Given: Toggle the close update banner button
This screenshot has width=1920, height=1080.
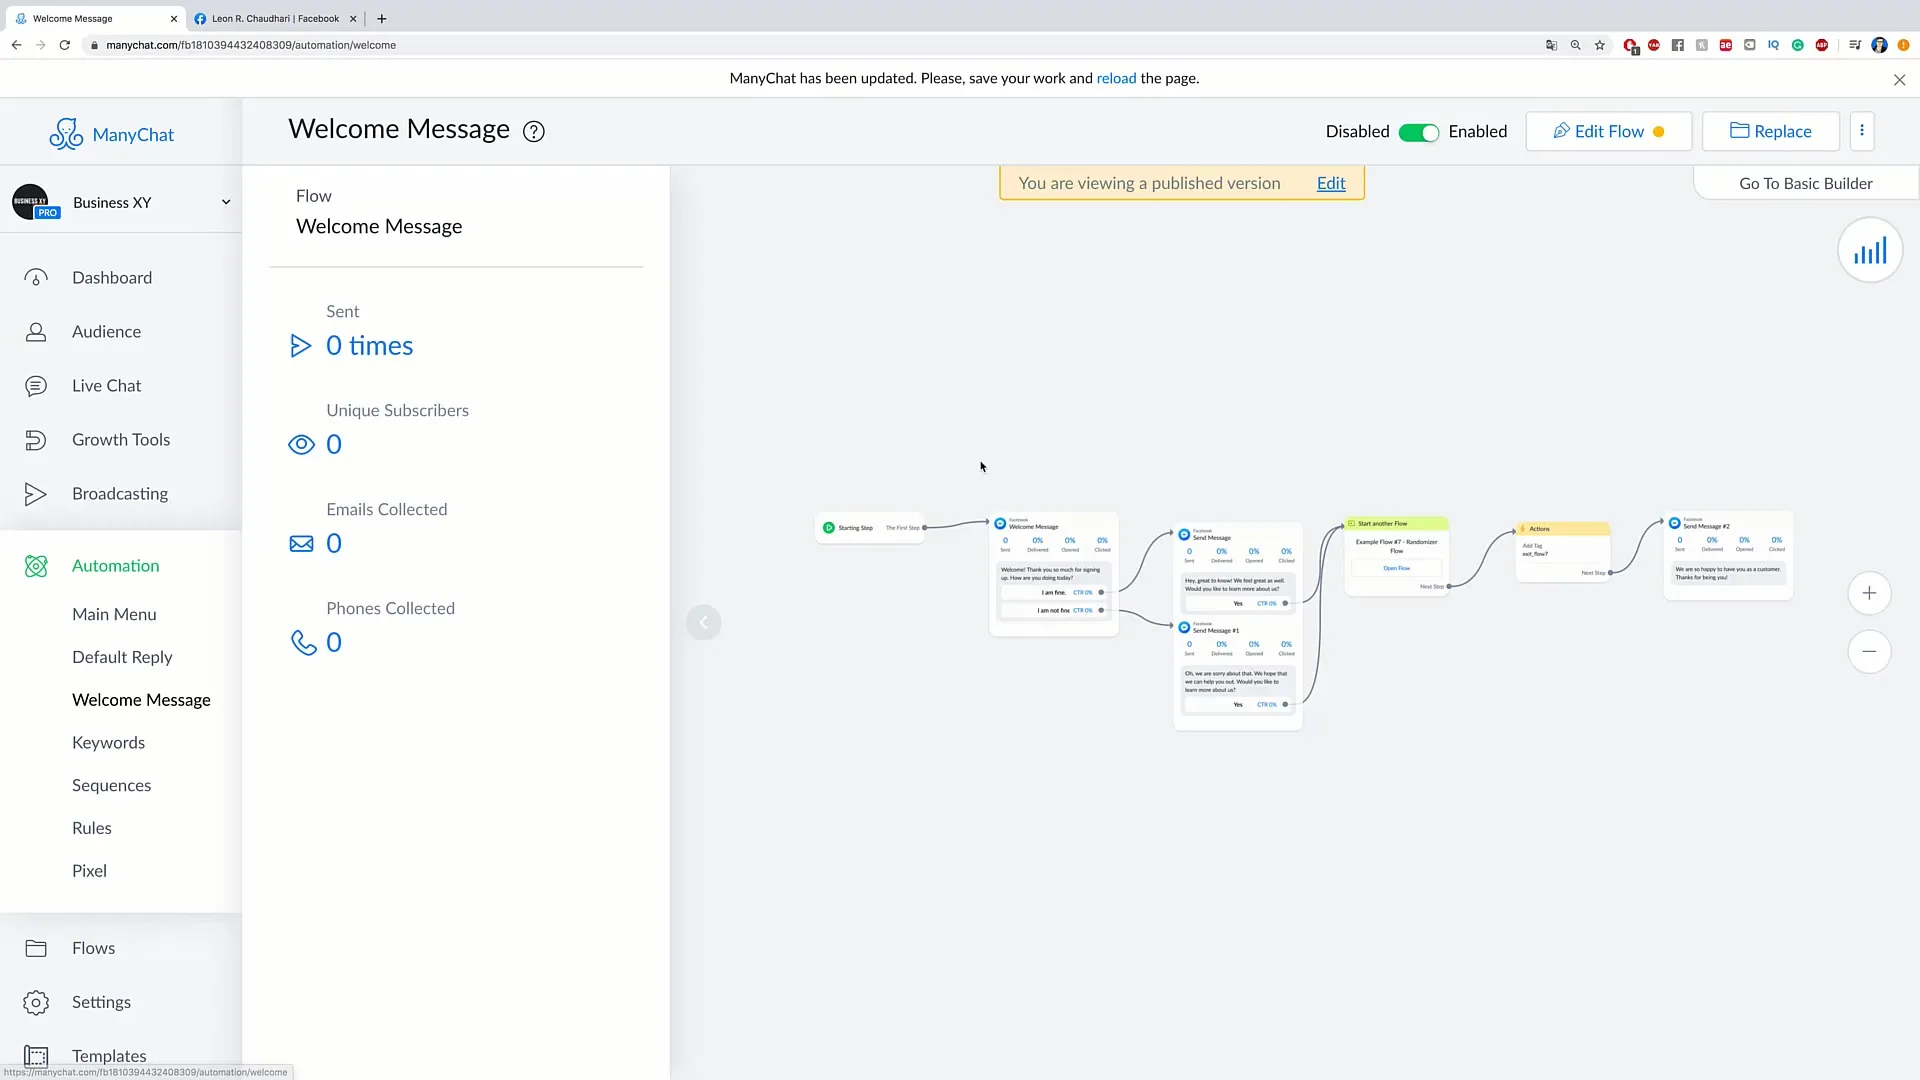Looking at the screenshot, I should point(1899,79).
